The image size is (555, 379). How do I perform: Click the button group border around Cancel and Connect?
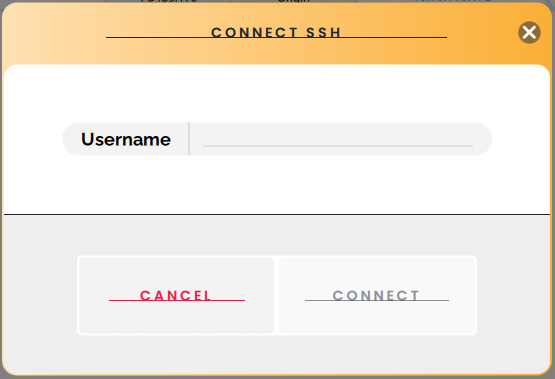276,295
